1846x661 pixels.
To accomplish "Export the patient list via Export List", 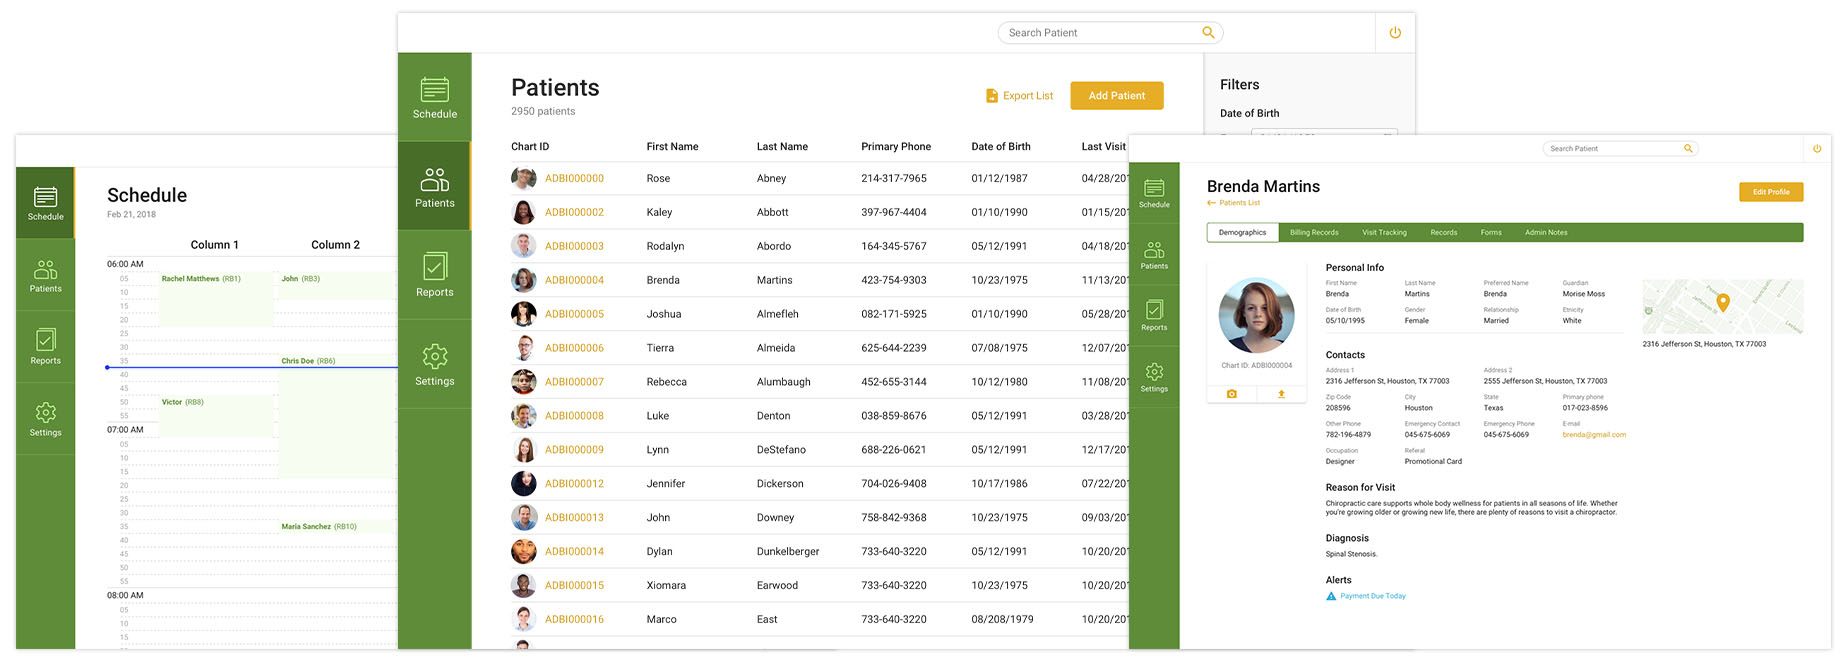I will pyautogui.click(x=1019, y=96).
